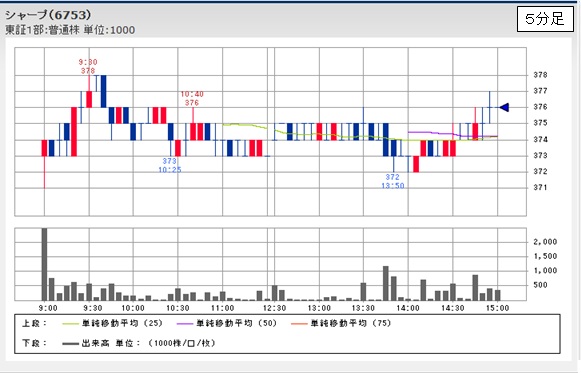Click the tall red candlestick near 9:20
Image resolution: width=581 pixels, height=373 pixels.
74,131
